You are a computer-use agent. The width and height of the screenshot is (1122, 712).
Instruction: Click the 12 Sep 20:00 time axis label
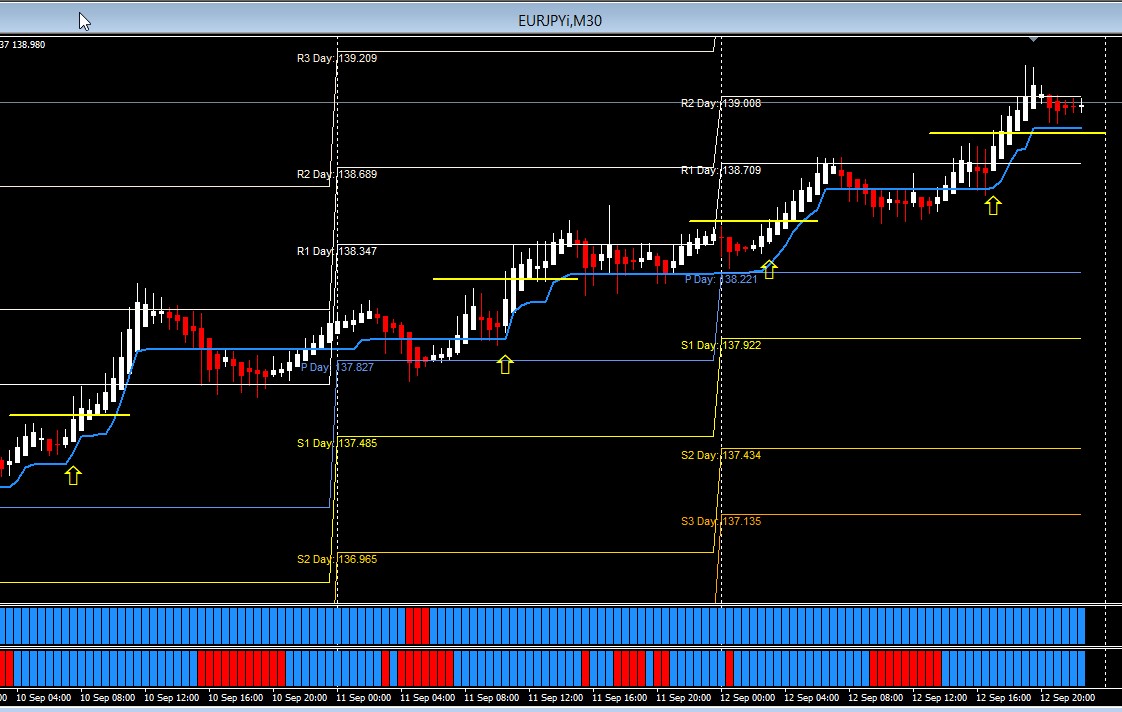point(1068,697)
